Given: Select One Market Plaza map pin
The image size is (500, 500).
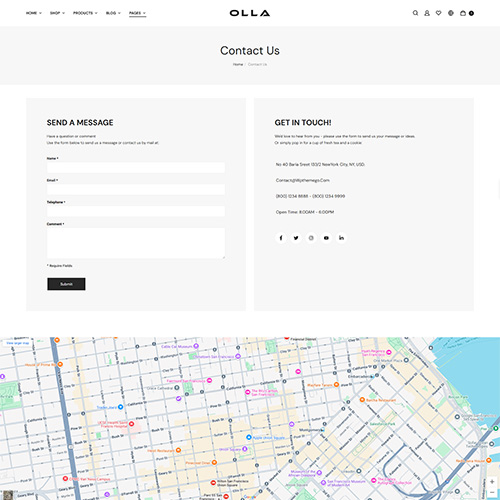Looking at the screenshot, I should [x=406, y=360].
